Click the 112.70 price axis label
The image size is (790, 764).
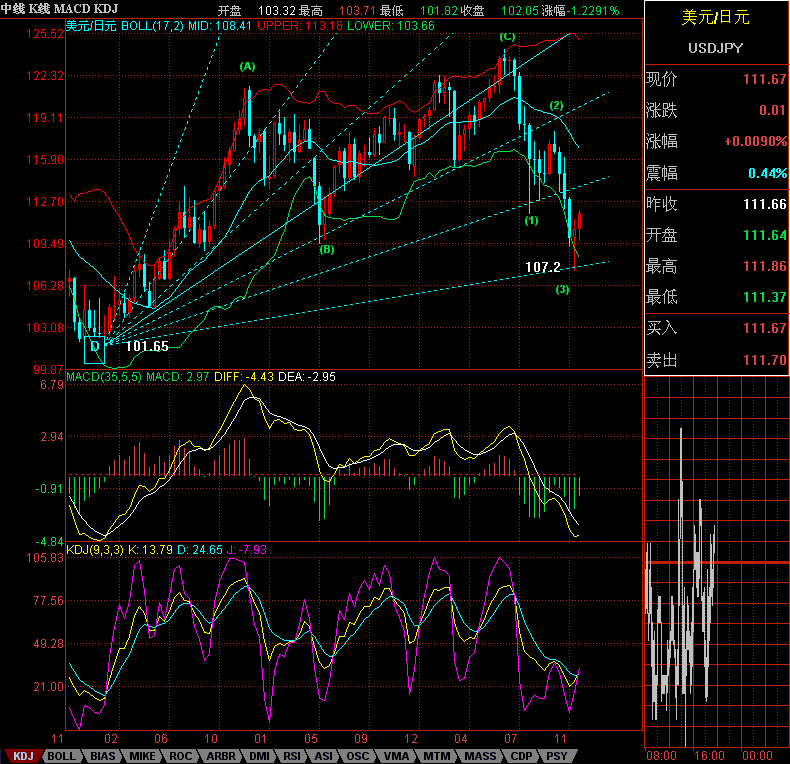tap(45, 202)
